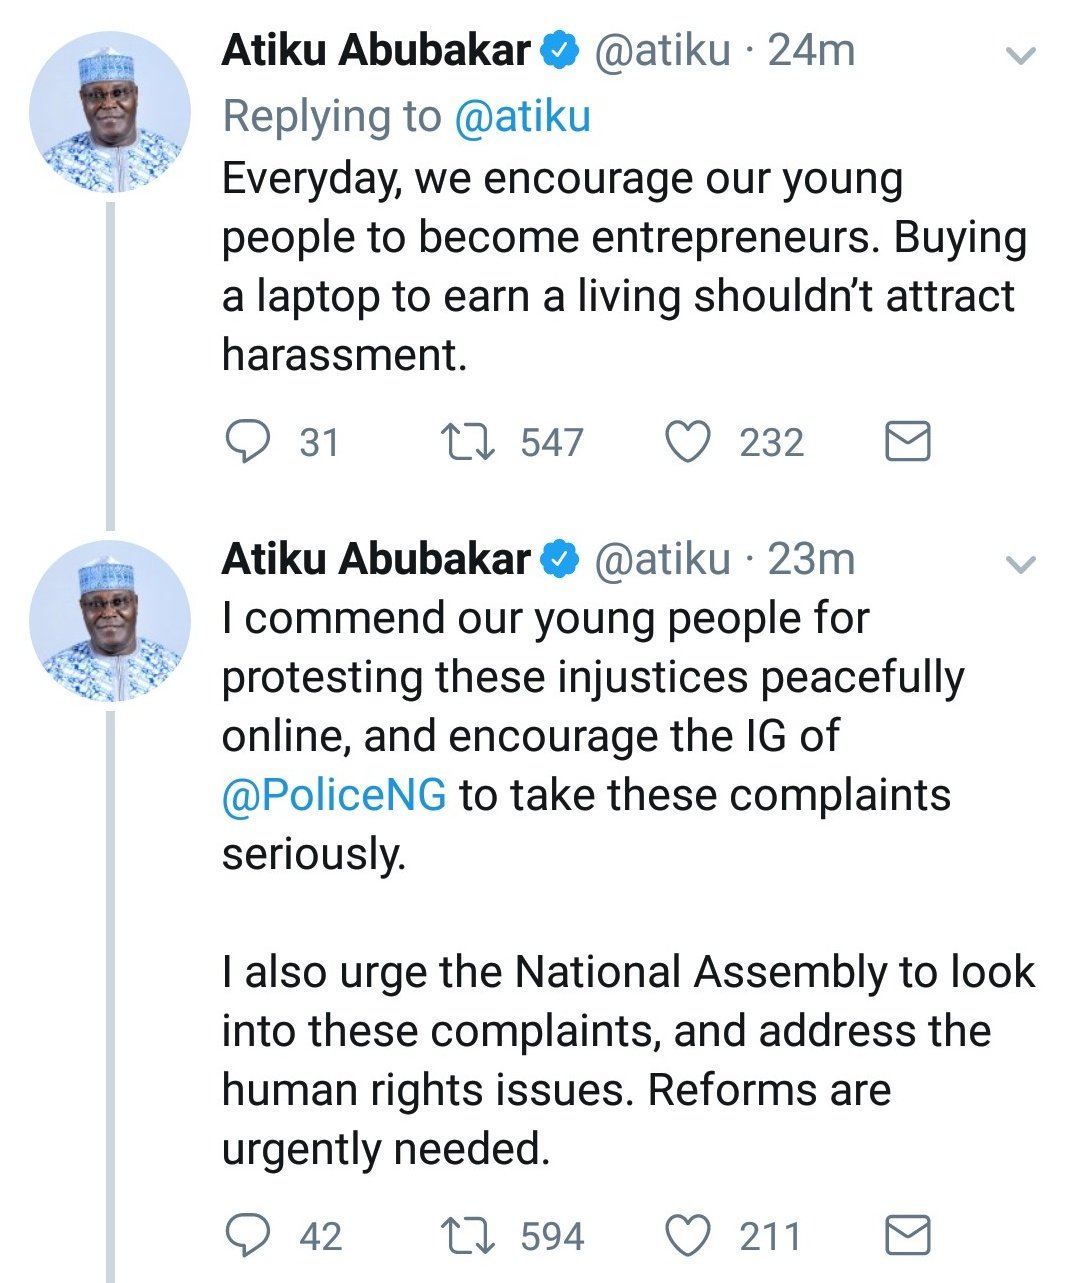This screenshot has height=1283, width=1073.
Task: Click the @atiku handle in first tweet header
Action: [x=662, y=50]
